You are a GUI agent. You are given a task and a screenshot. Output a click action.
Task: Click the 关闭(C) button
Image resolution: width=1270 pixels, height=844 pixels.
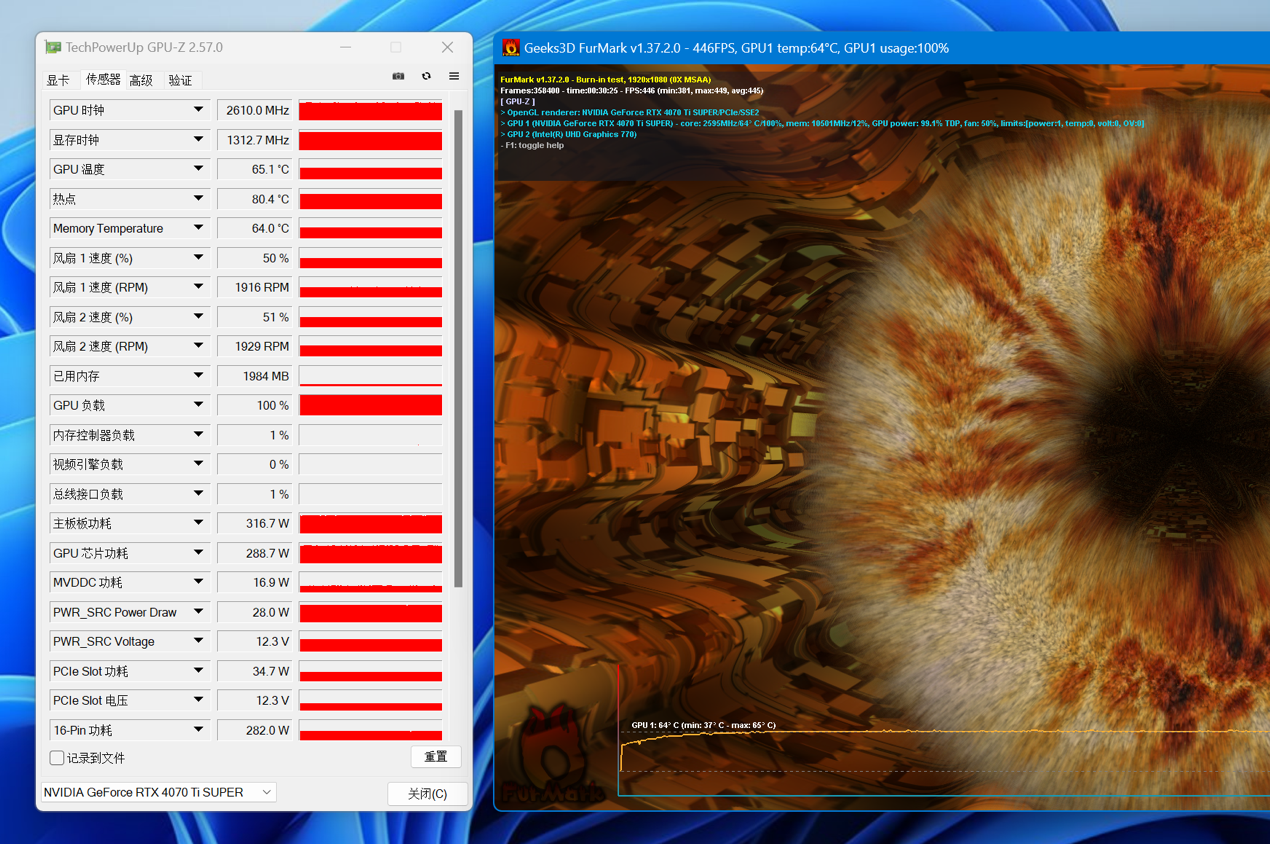(x=427, y=793)
